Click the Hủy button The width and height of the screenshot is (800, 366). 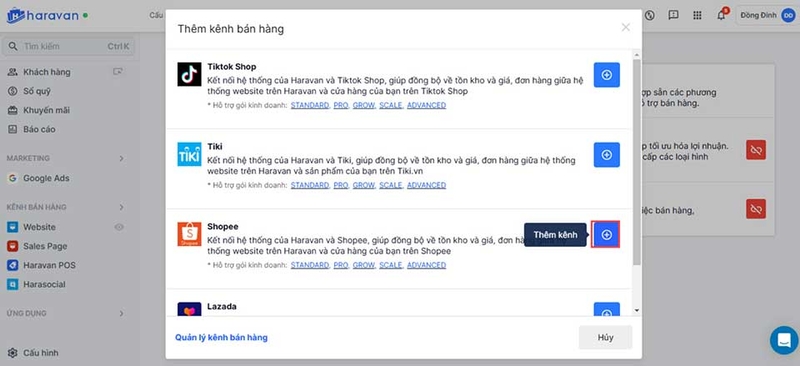(606, 337)
